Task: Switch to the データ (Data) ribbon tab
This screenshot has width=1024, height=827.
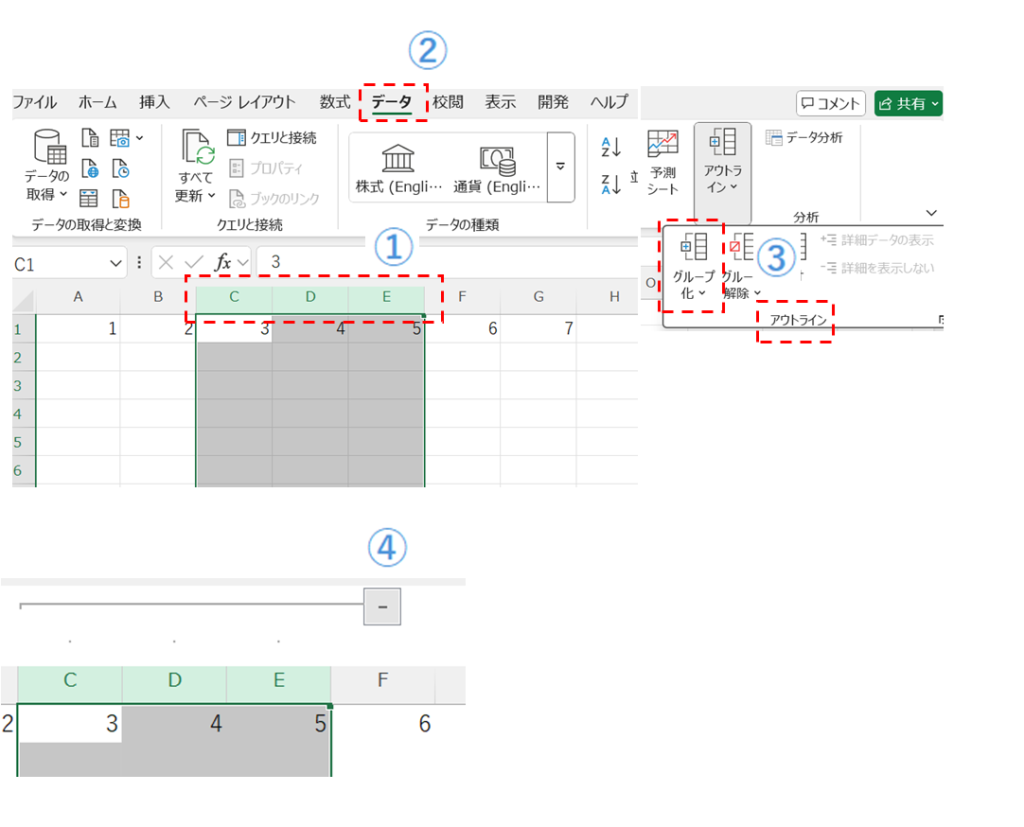Action: tap(391, 102)
